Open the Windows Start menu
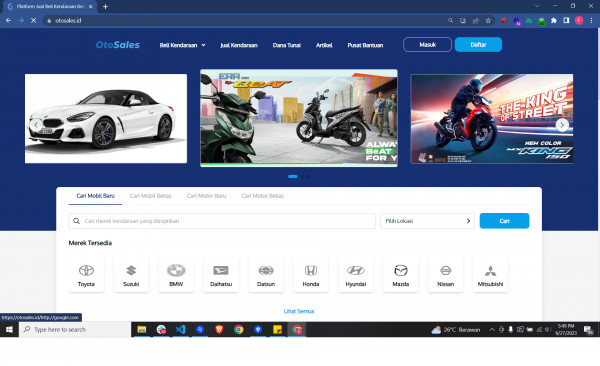Image resolution: width=600 pixels, height=366 pixels. coord(9,329)
